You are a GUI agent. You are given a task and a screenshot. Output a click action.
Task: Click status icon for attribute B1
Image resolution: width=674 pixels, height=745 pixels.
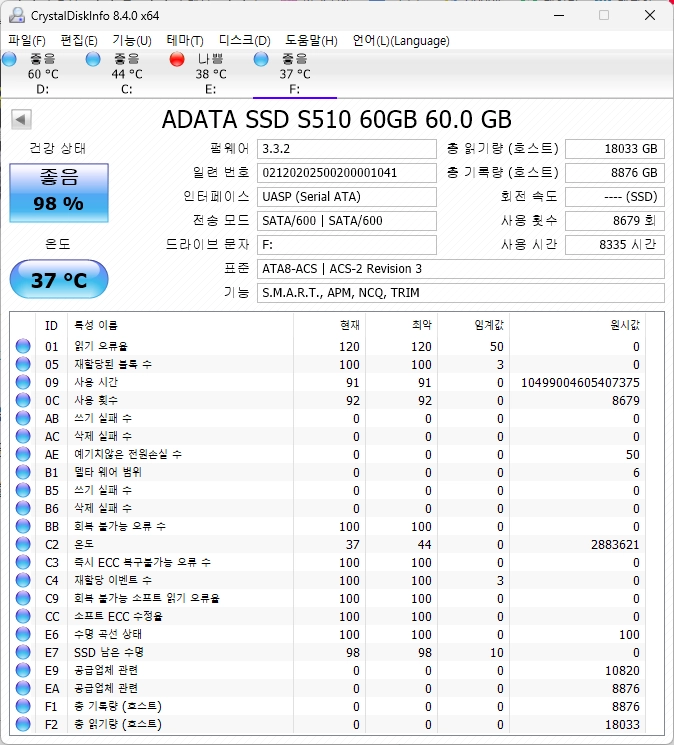point(23,472)
